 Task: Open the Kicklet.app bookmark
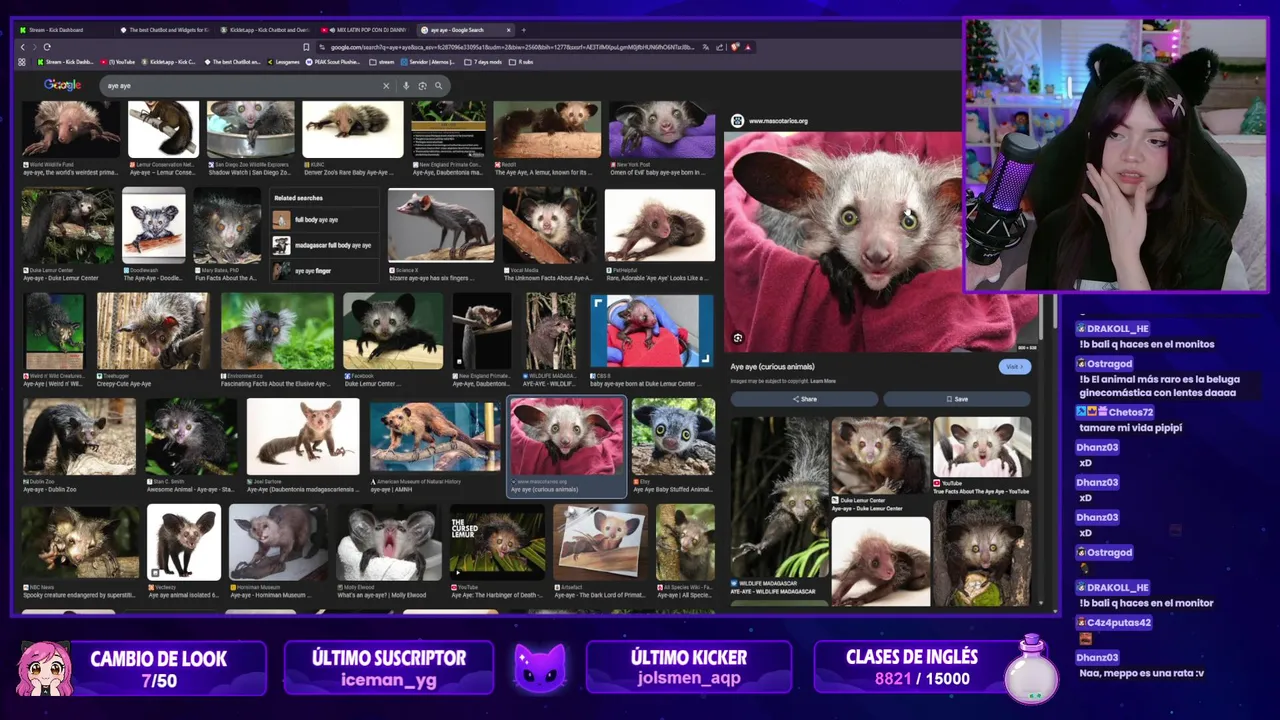pos(170,62)
